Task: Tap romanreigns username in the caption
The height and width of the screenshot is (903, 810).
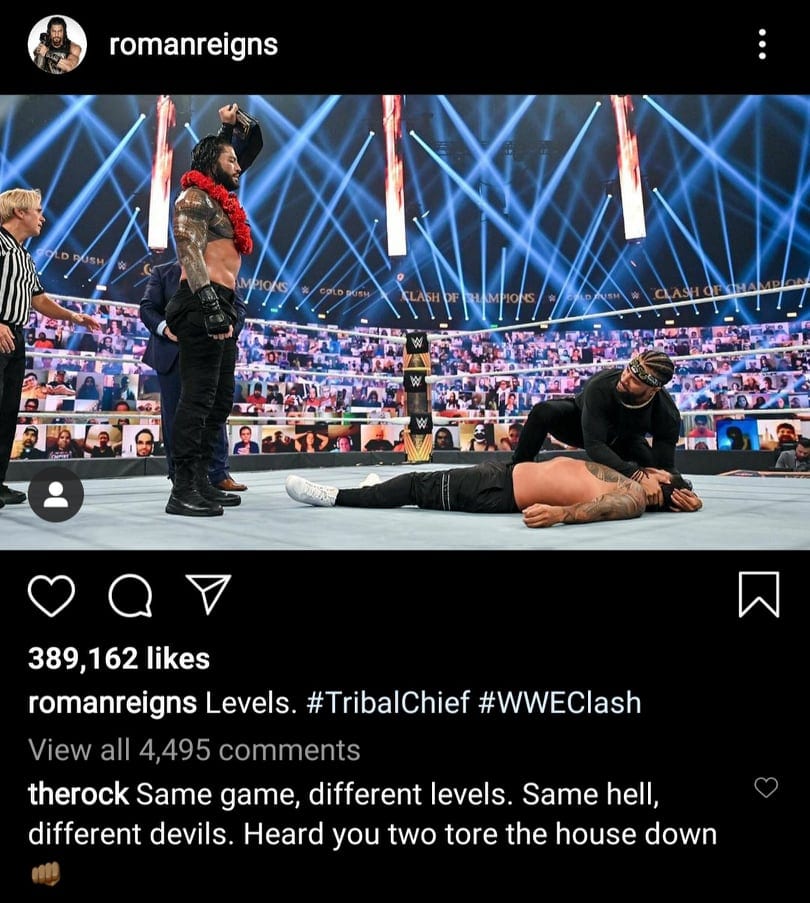Action: point(112,703)
